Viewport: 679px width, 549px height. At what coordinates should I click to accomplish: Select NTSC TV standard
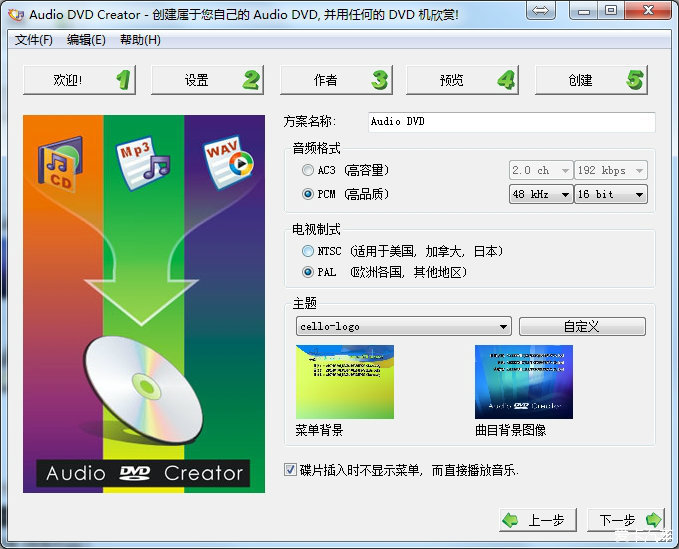pos(307,251)
